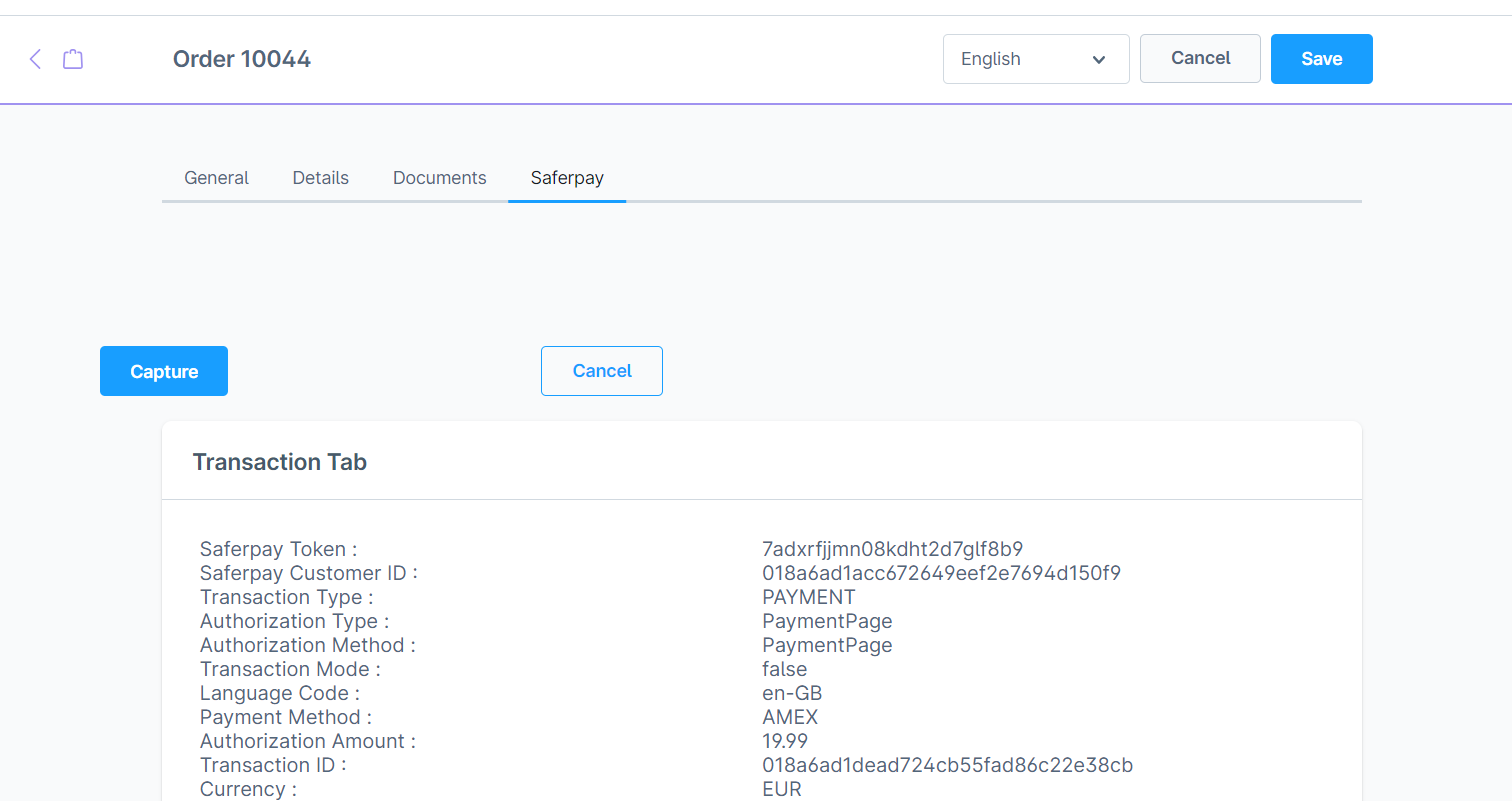Expand language selector using chevron arrow

click(1099, 60)
